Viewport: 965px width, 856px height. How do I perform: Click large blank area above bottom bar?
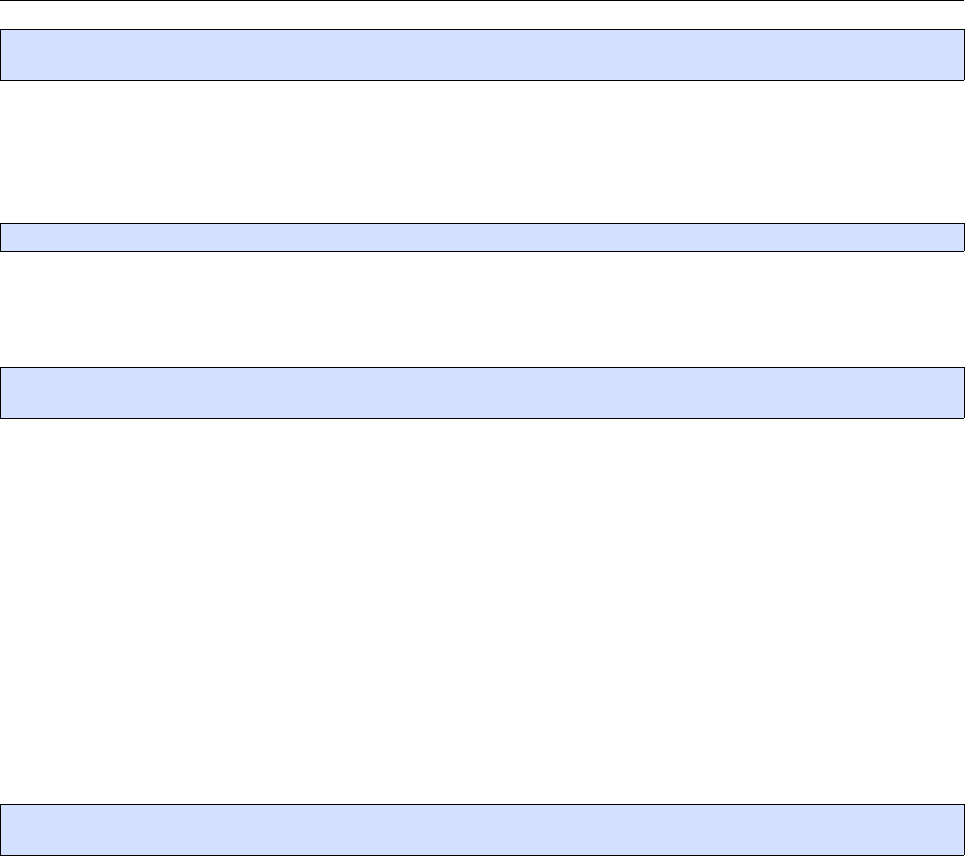pyautogui.click(x=482, y=611)
